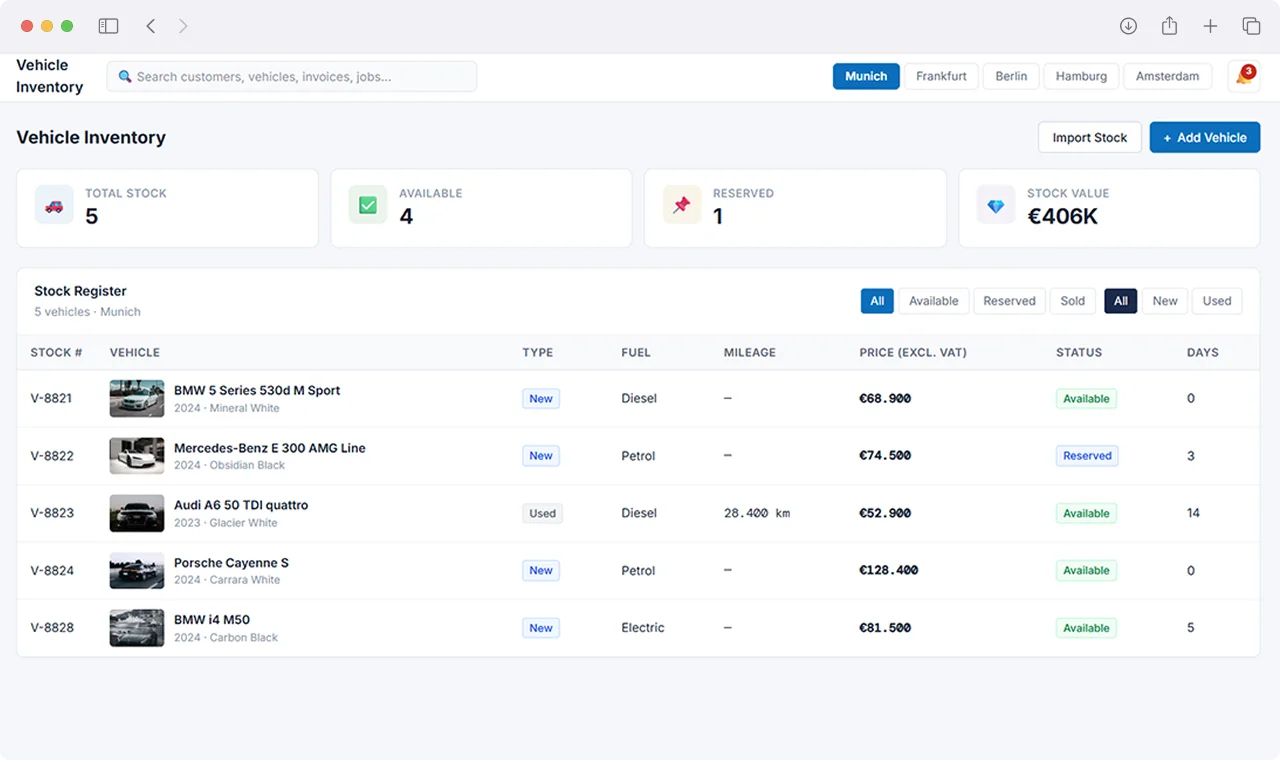Open the Mercedes-Benz E 300 thumbnail
The height and width of the screenshot is (760, 1280).
tap(137, 456)
